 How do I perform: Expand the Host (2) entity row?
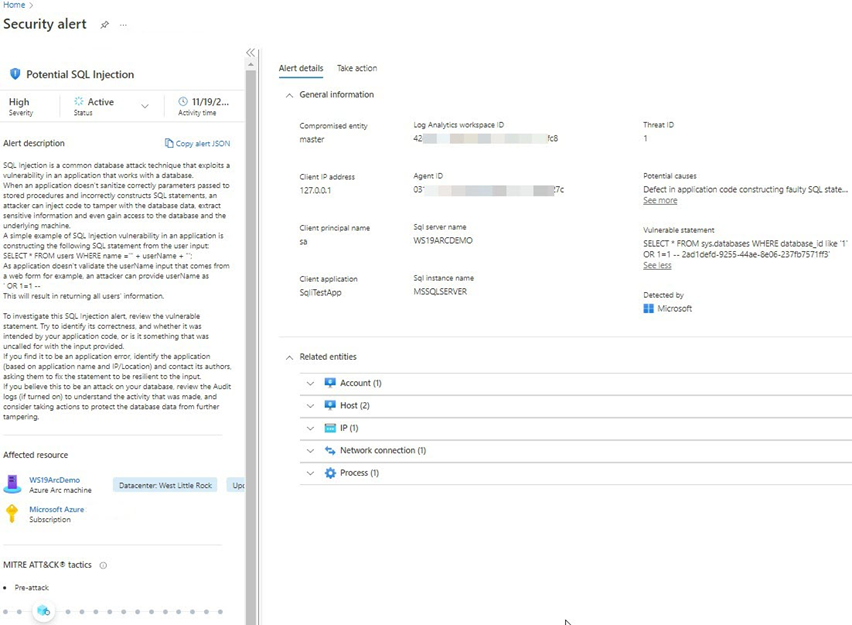[x=311, y=405]
